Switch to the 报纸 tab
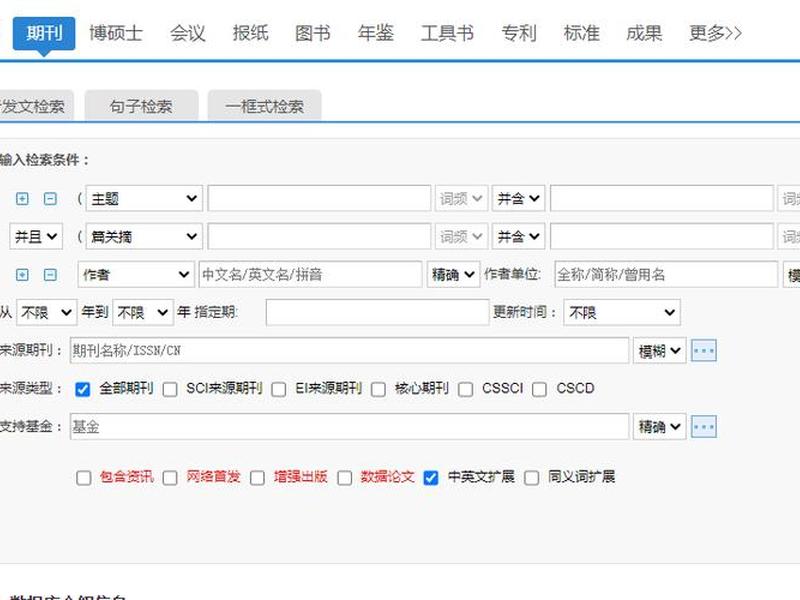Image resolution: width=800 pixels, height=600 pixels. coord(250,34)
